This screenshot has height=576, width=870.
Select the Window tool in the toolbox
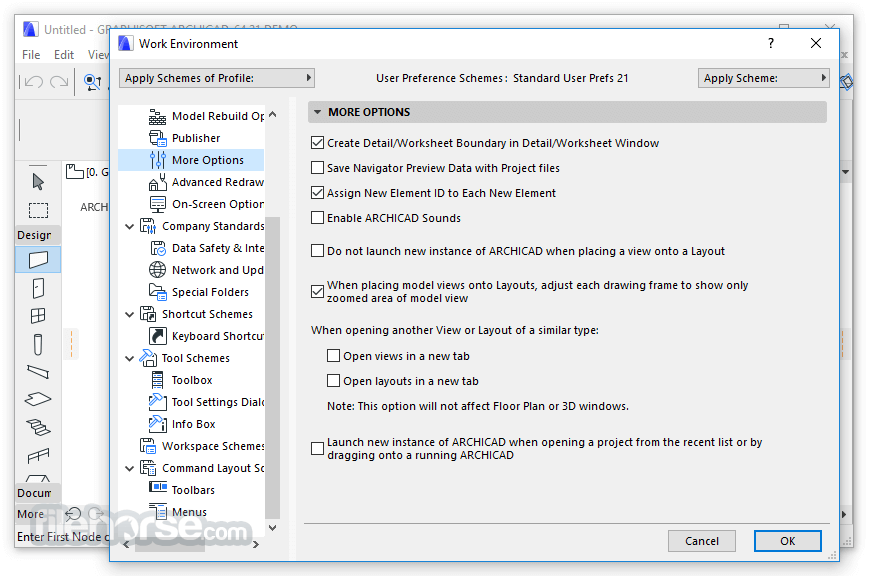tap(38, 316)
